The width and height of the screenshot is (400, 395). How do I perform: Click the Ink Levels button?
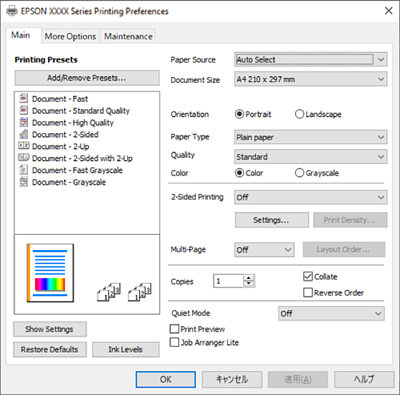125,349
